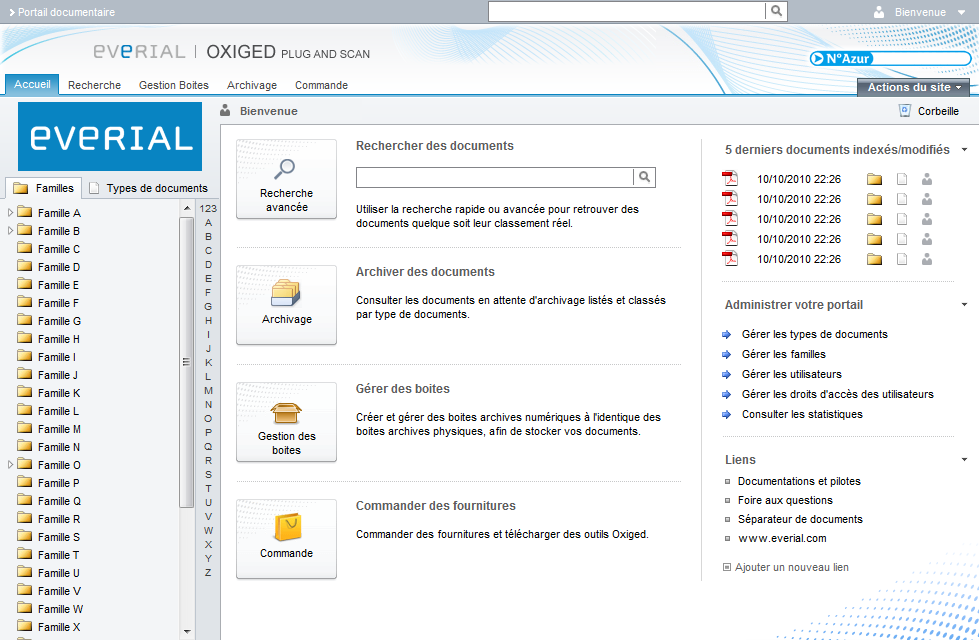
Task: Open Séparateur de documents link
Action: click(x=800, y=519)
